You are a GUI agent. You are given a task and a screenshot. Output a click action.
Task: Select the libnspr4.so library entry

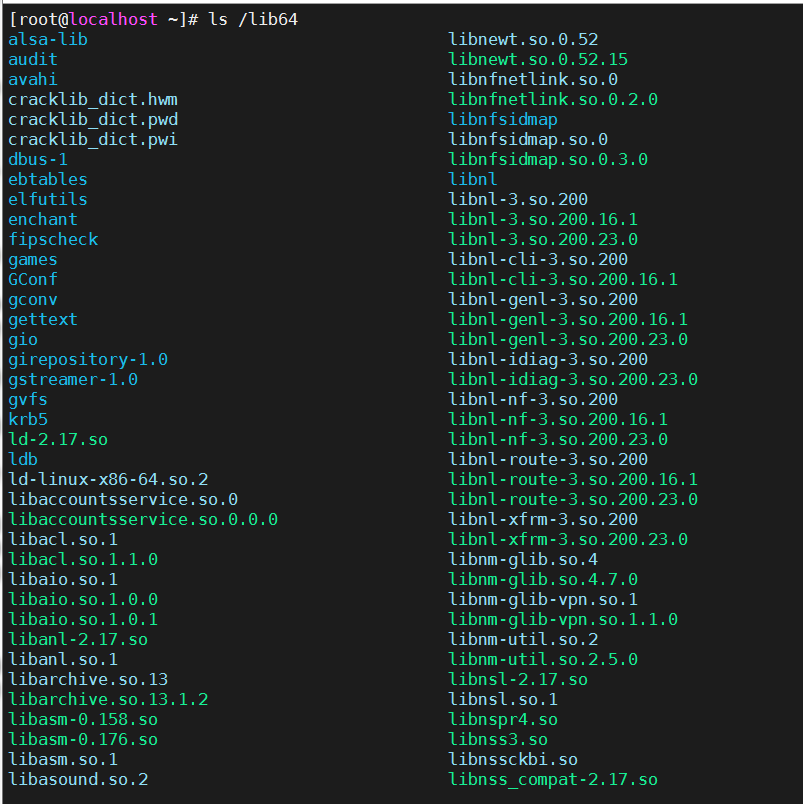(503, 719)
